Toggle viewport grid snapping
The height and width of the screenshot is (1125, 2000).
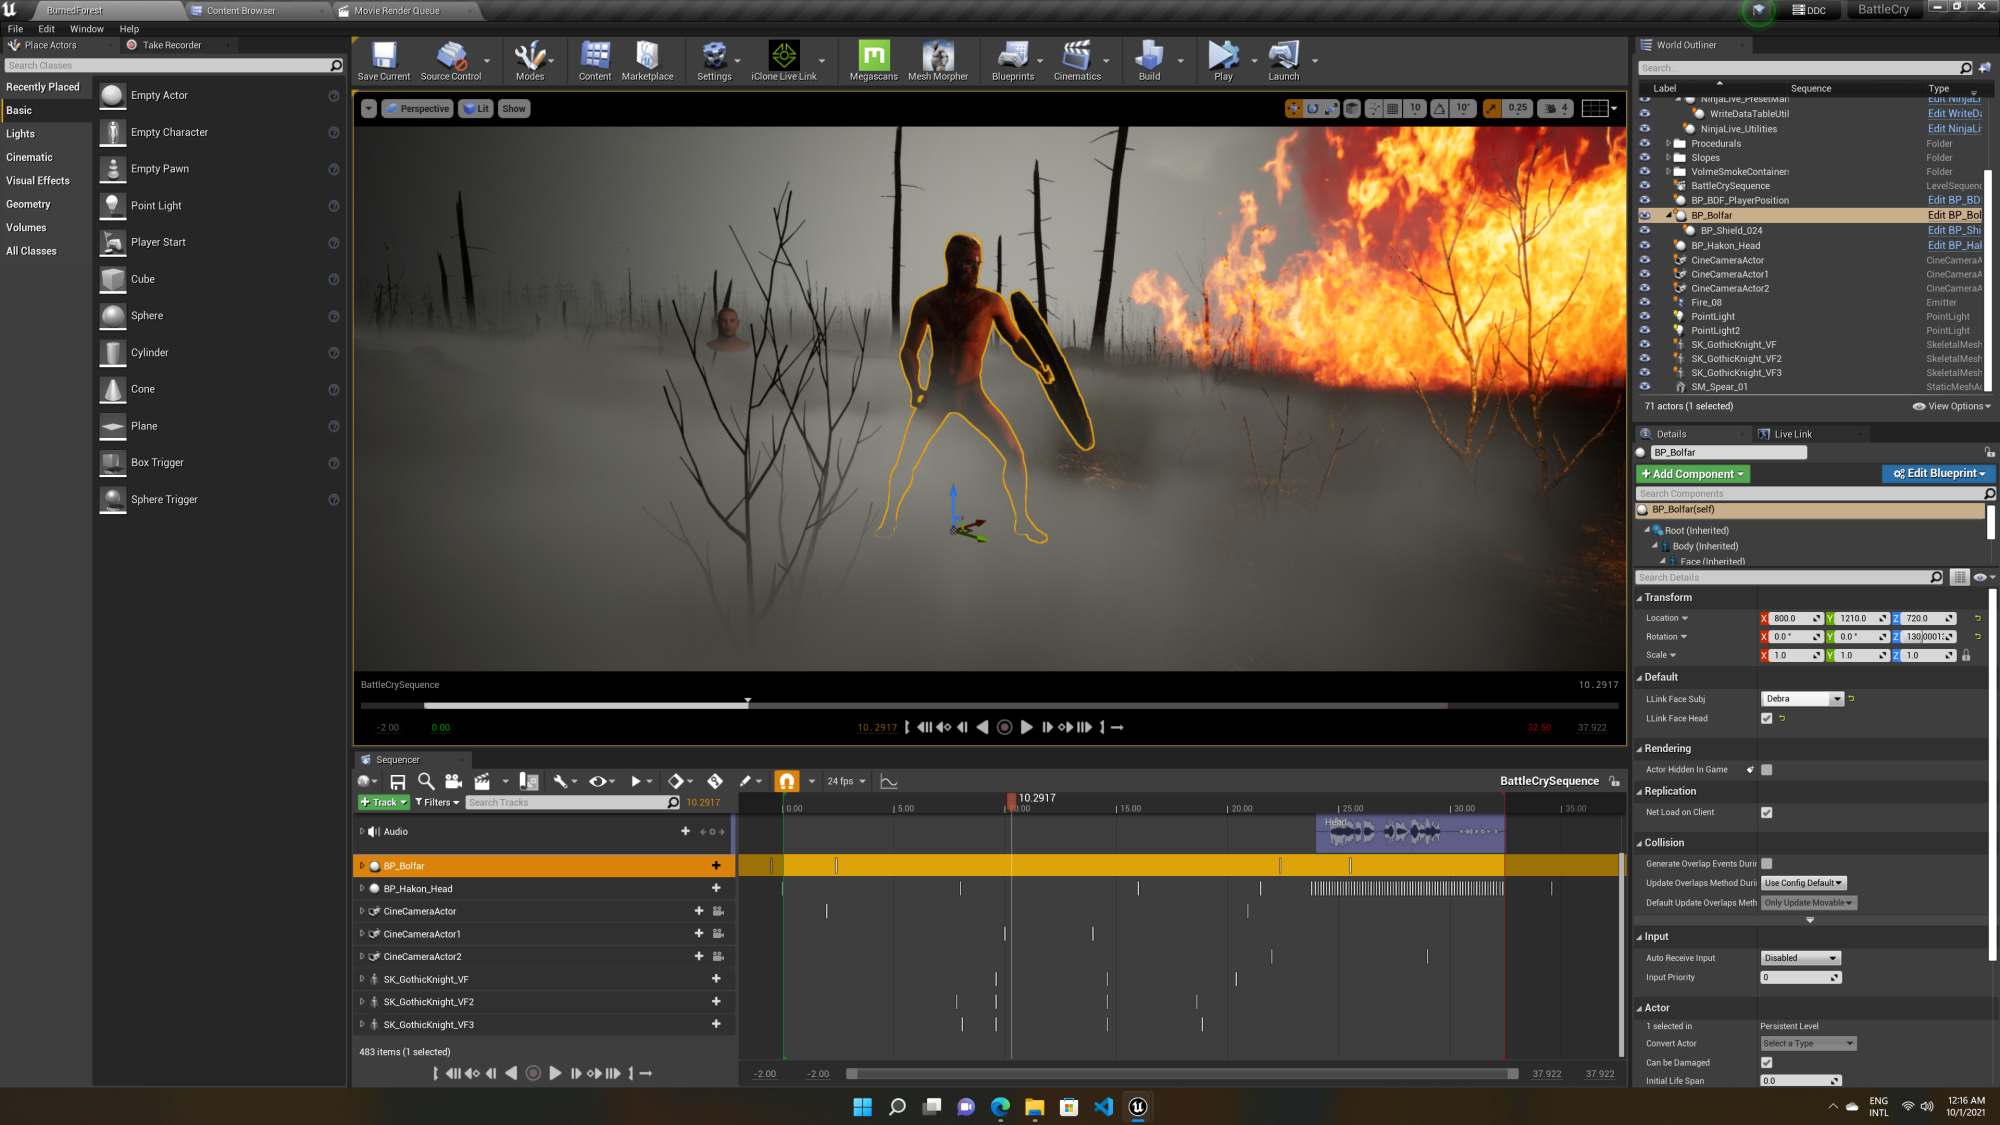click(x=1392, y=108)
